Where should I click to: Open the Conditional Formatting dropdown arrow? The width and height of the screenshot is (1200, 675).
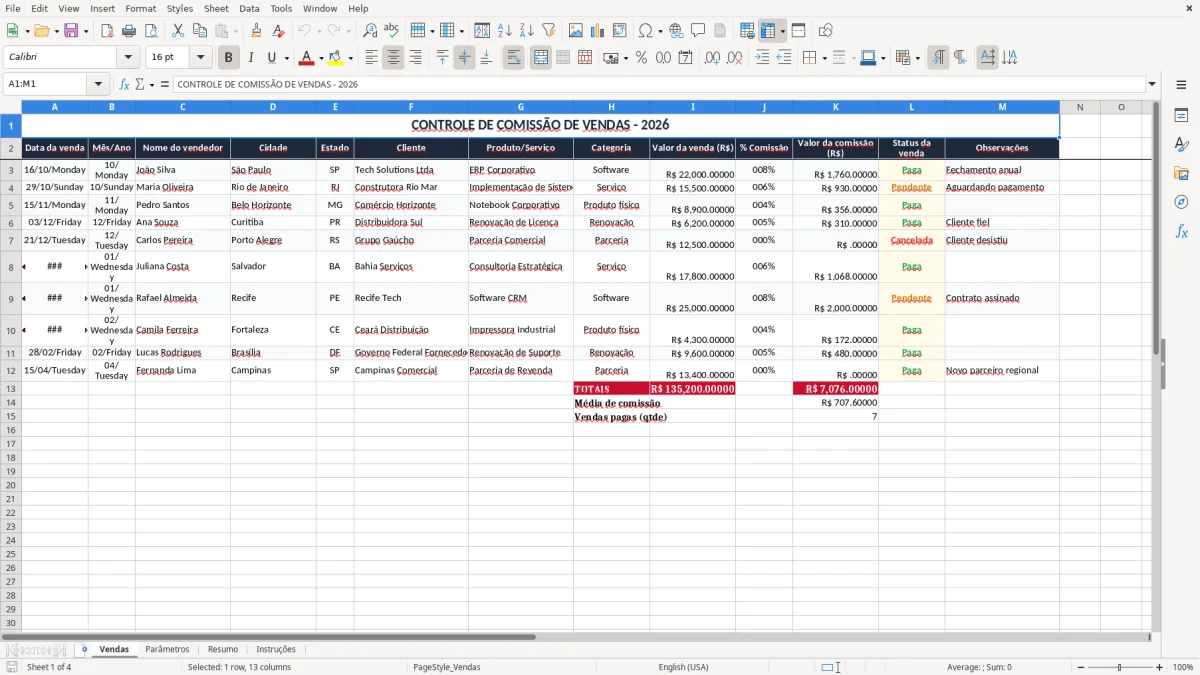[x=917, y=58]
